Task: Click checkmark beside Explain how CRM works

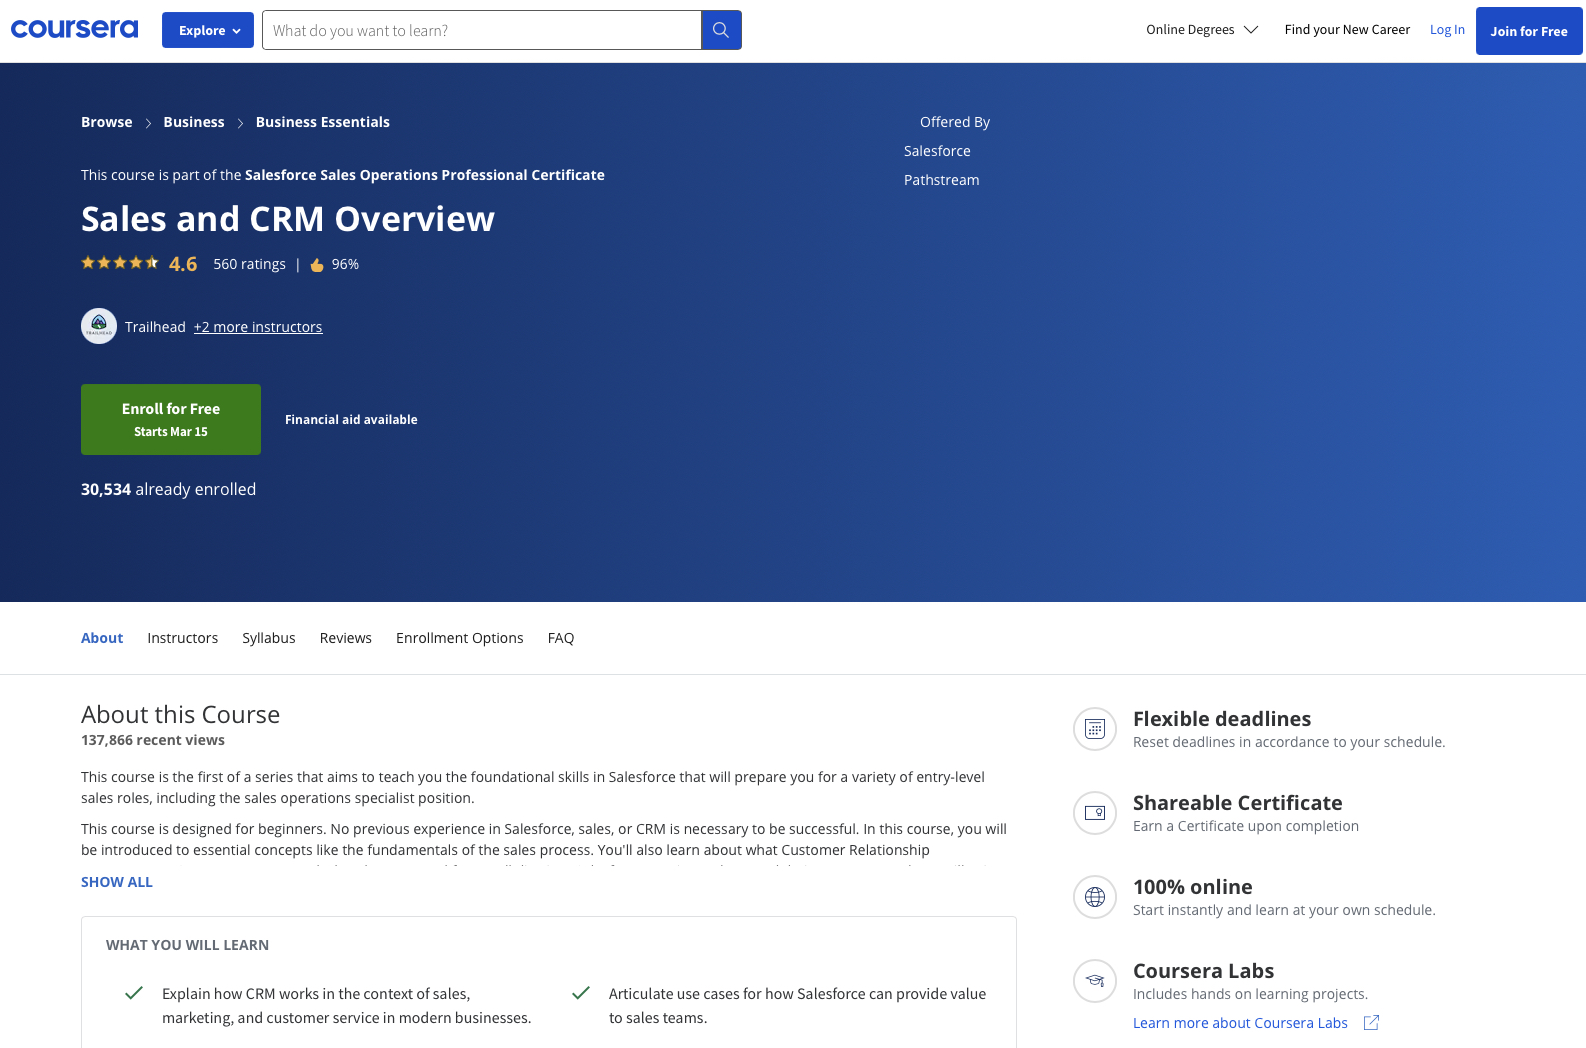Action: click(x=133, y=993)
